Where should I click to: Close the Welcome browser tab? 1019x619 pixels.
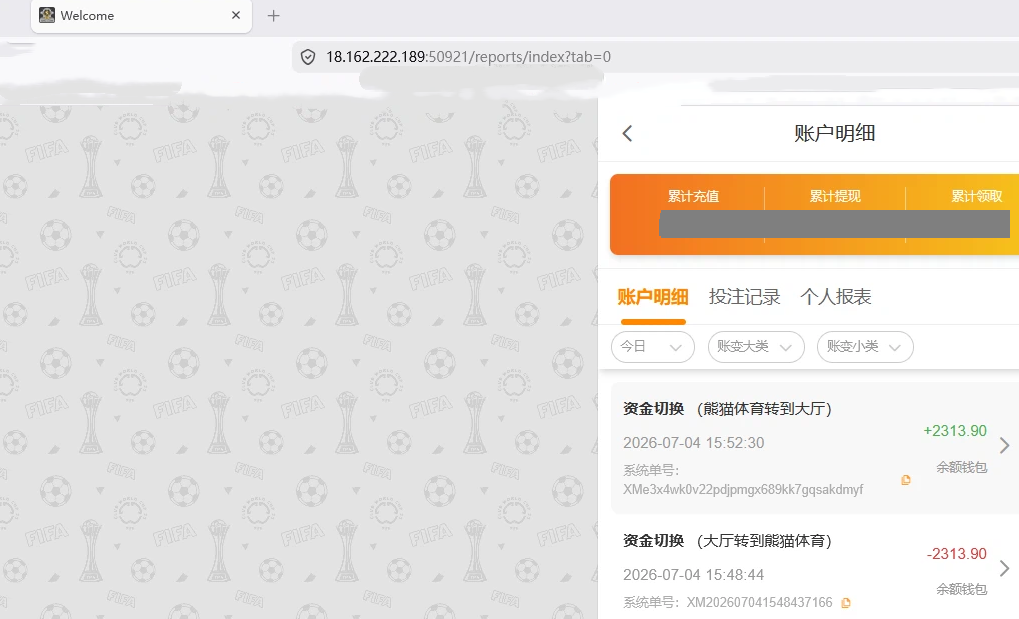236,15
